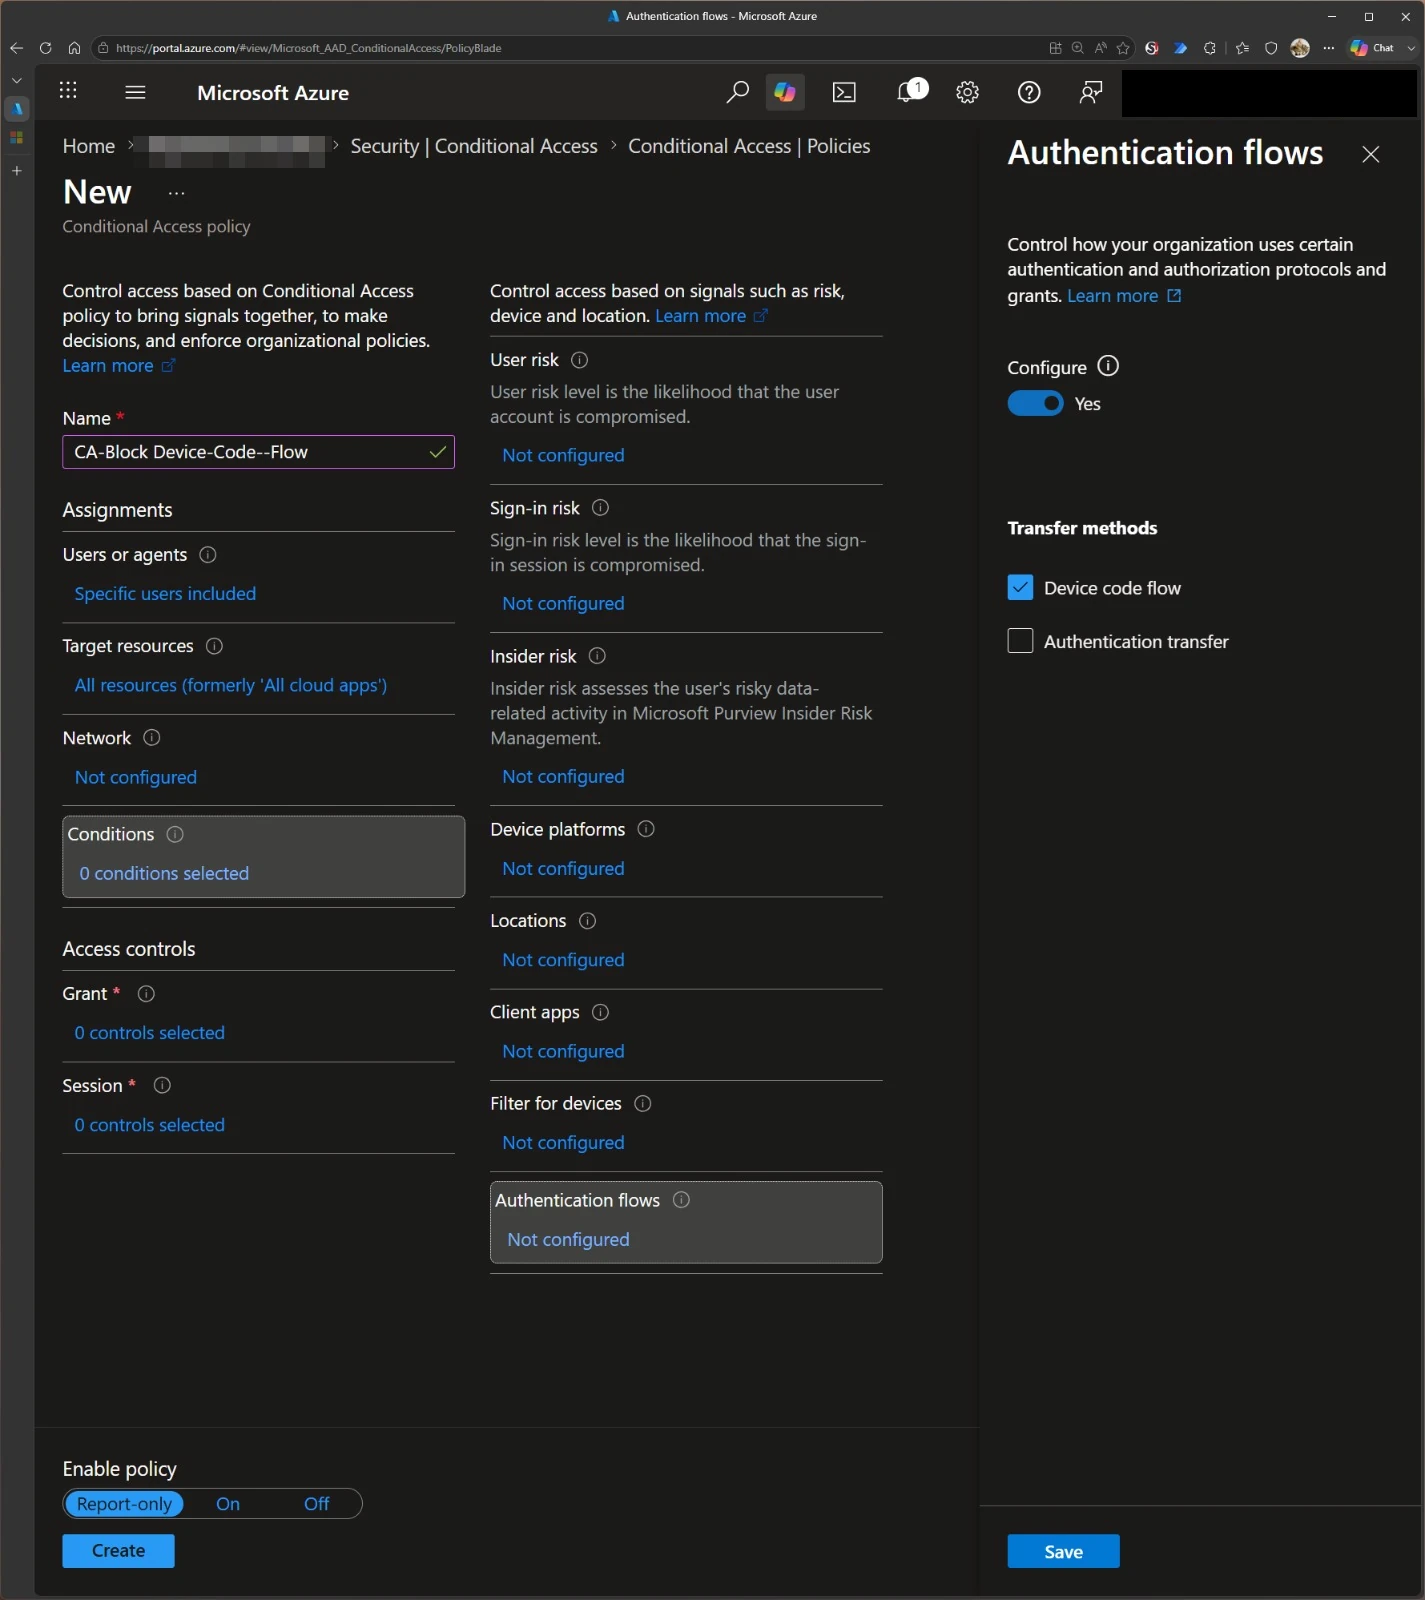Image resolution: width=1425 pixels, height=1600 pixels.
Task: Configure Locations condition
Action: [x=563, y=960]
